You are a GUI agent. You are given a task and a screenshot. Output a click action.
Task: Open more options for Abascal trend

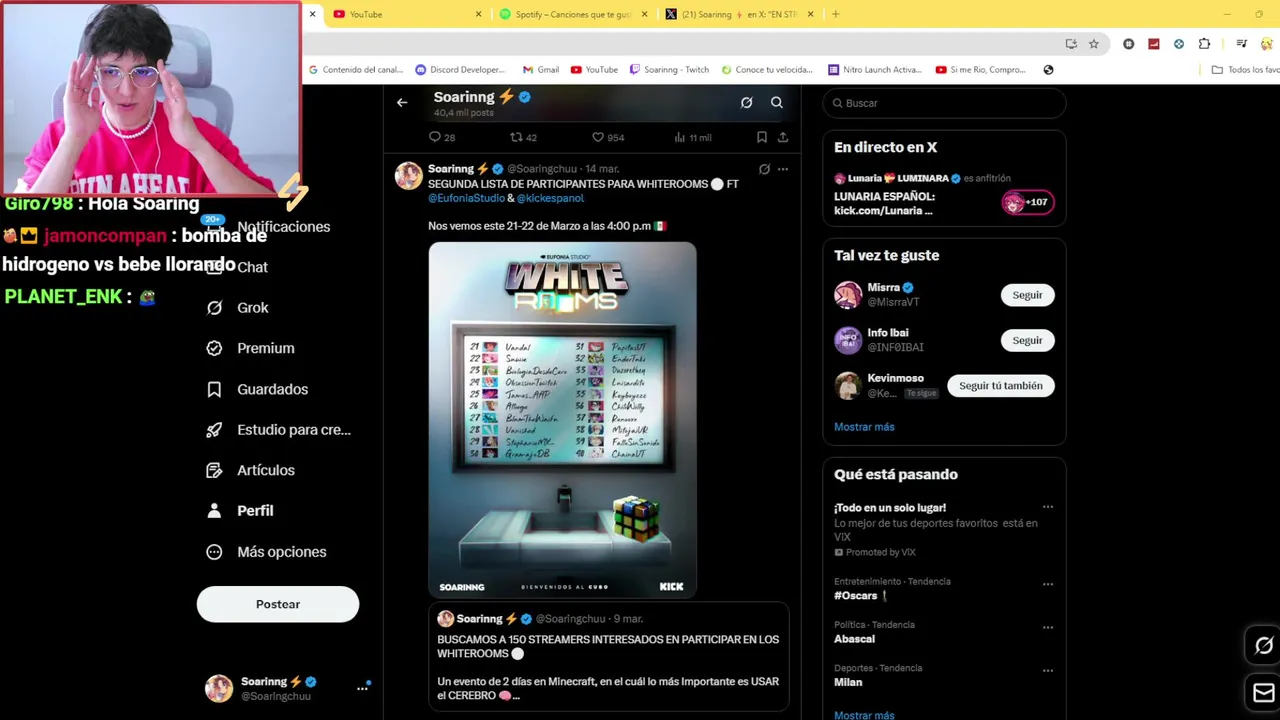[1047, 628]
